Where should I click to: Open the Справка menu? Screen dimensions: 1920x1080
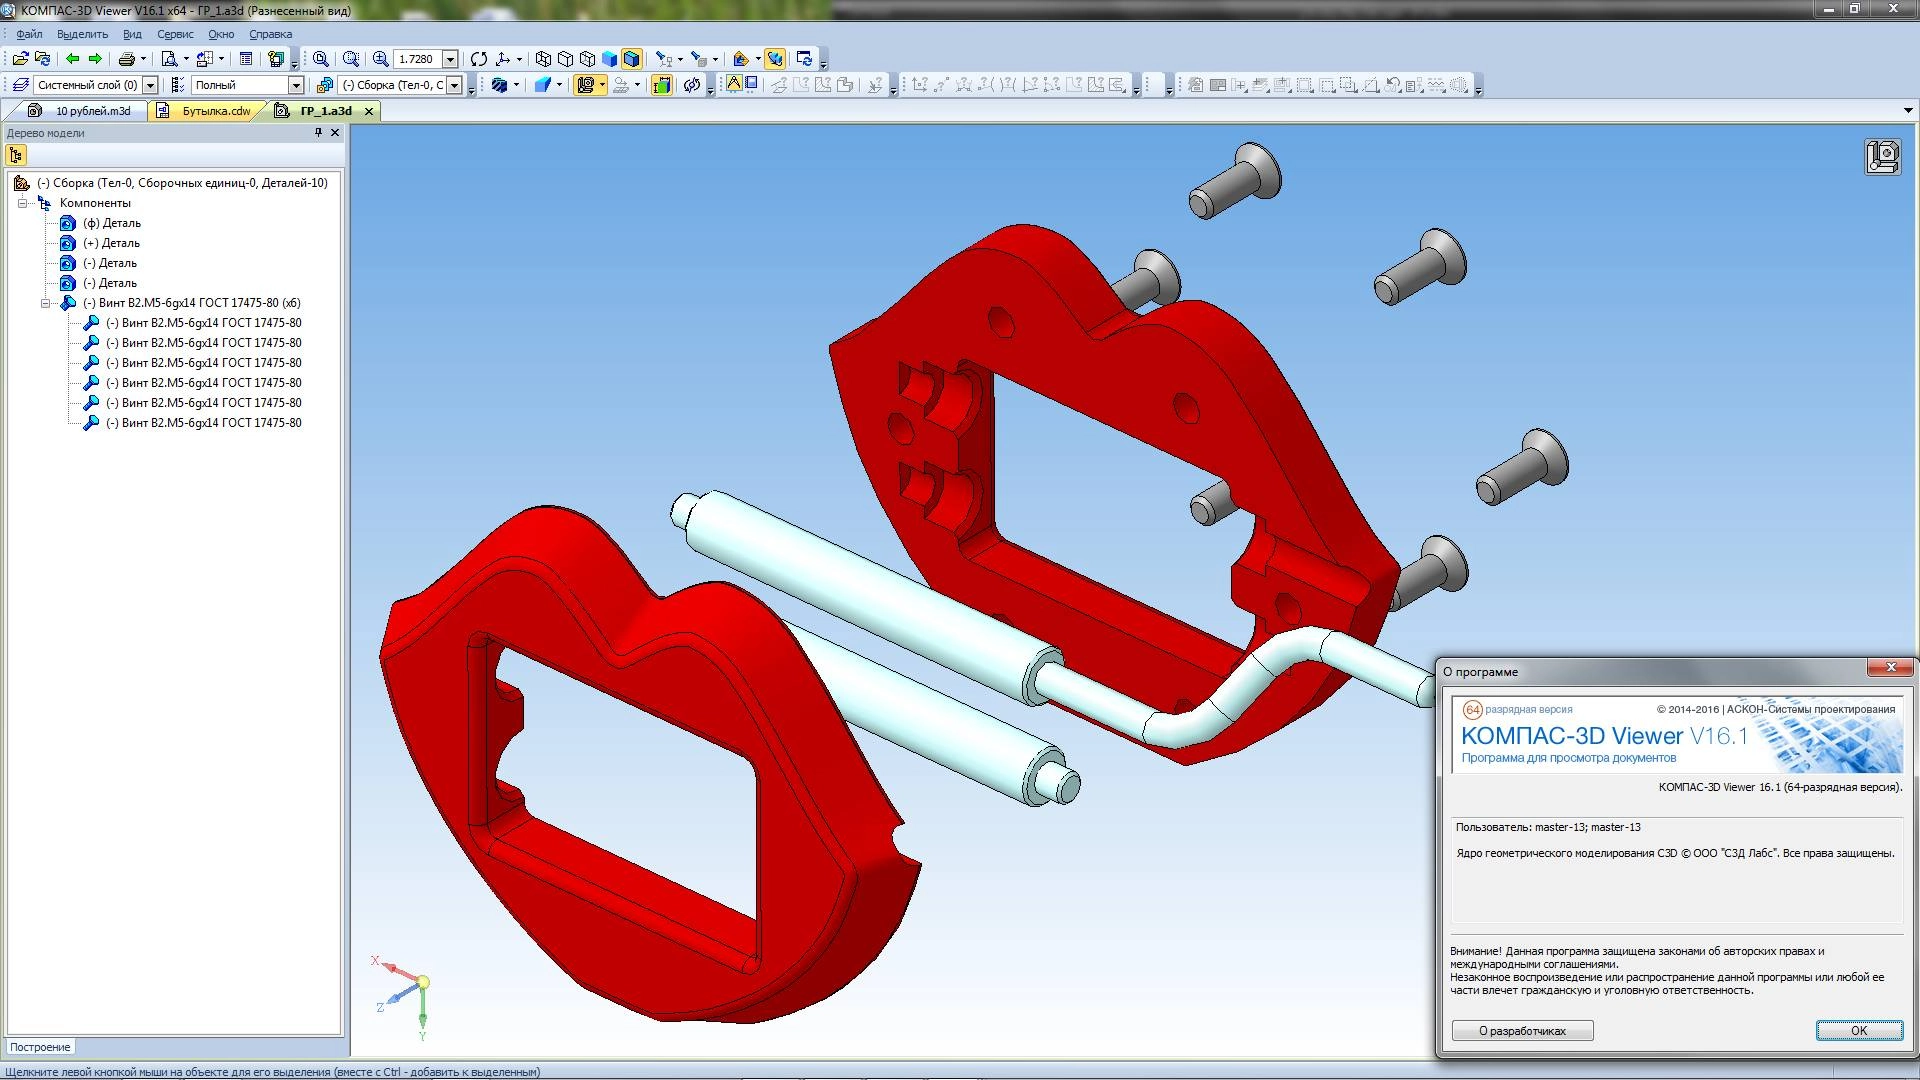click(x=271, y=34)
